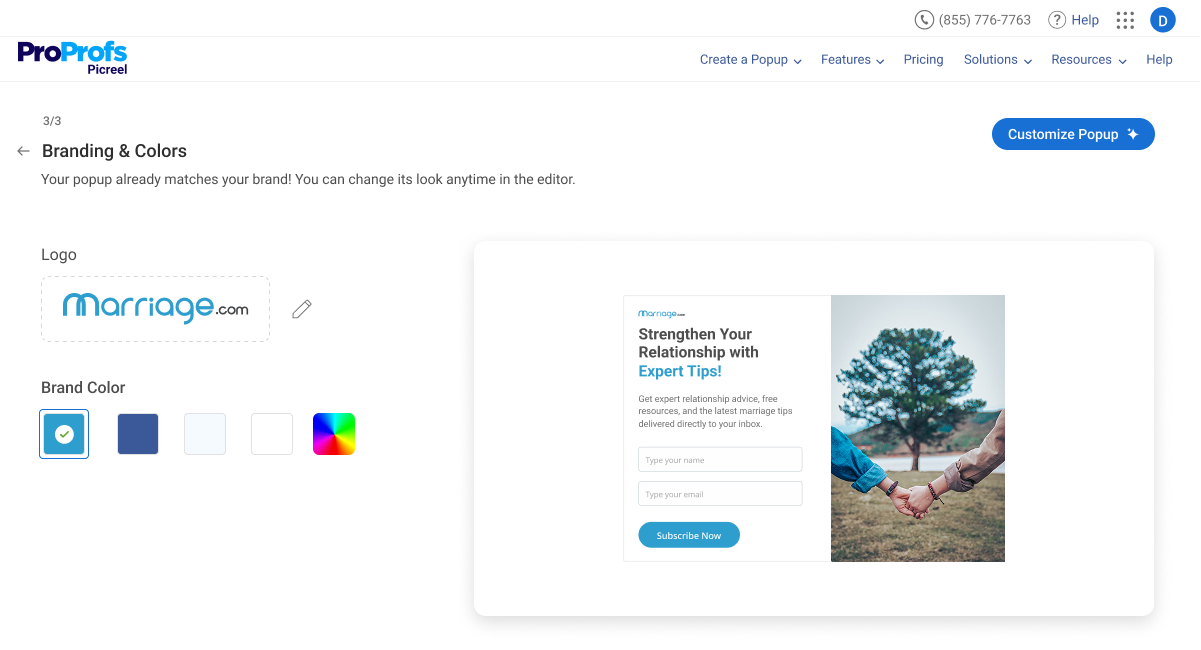
Task: Open the Solutions dropdown menu
Action: point(997,60)
